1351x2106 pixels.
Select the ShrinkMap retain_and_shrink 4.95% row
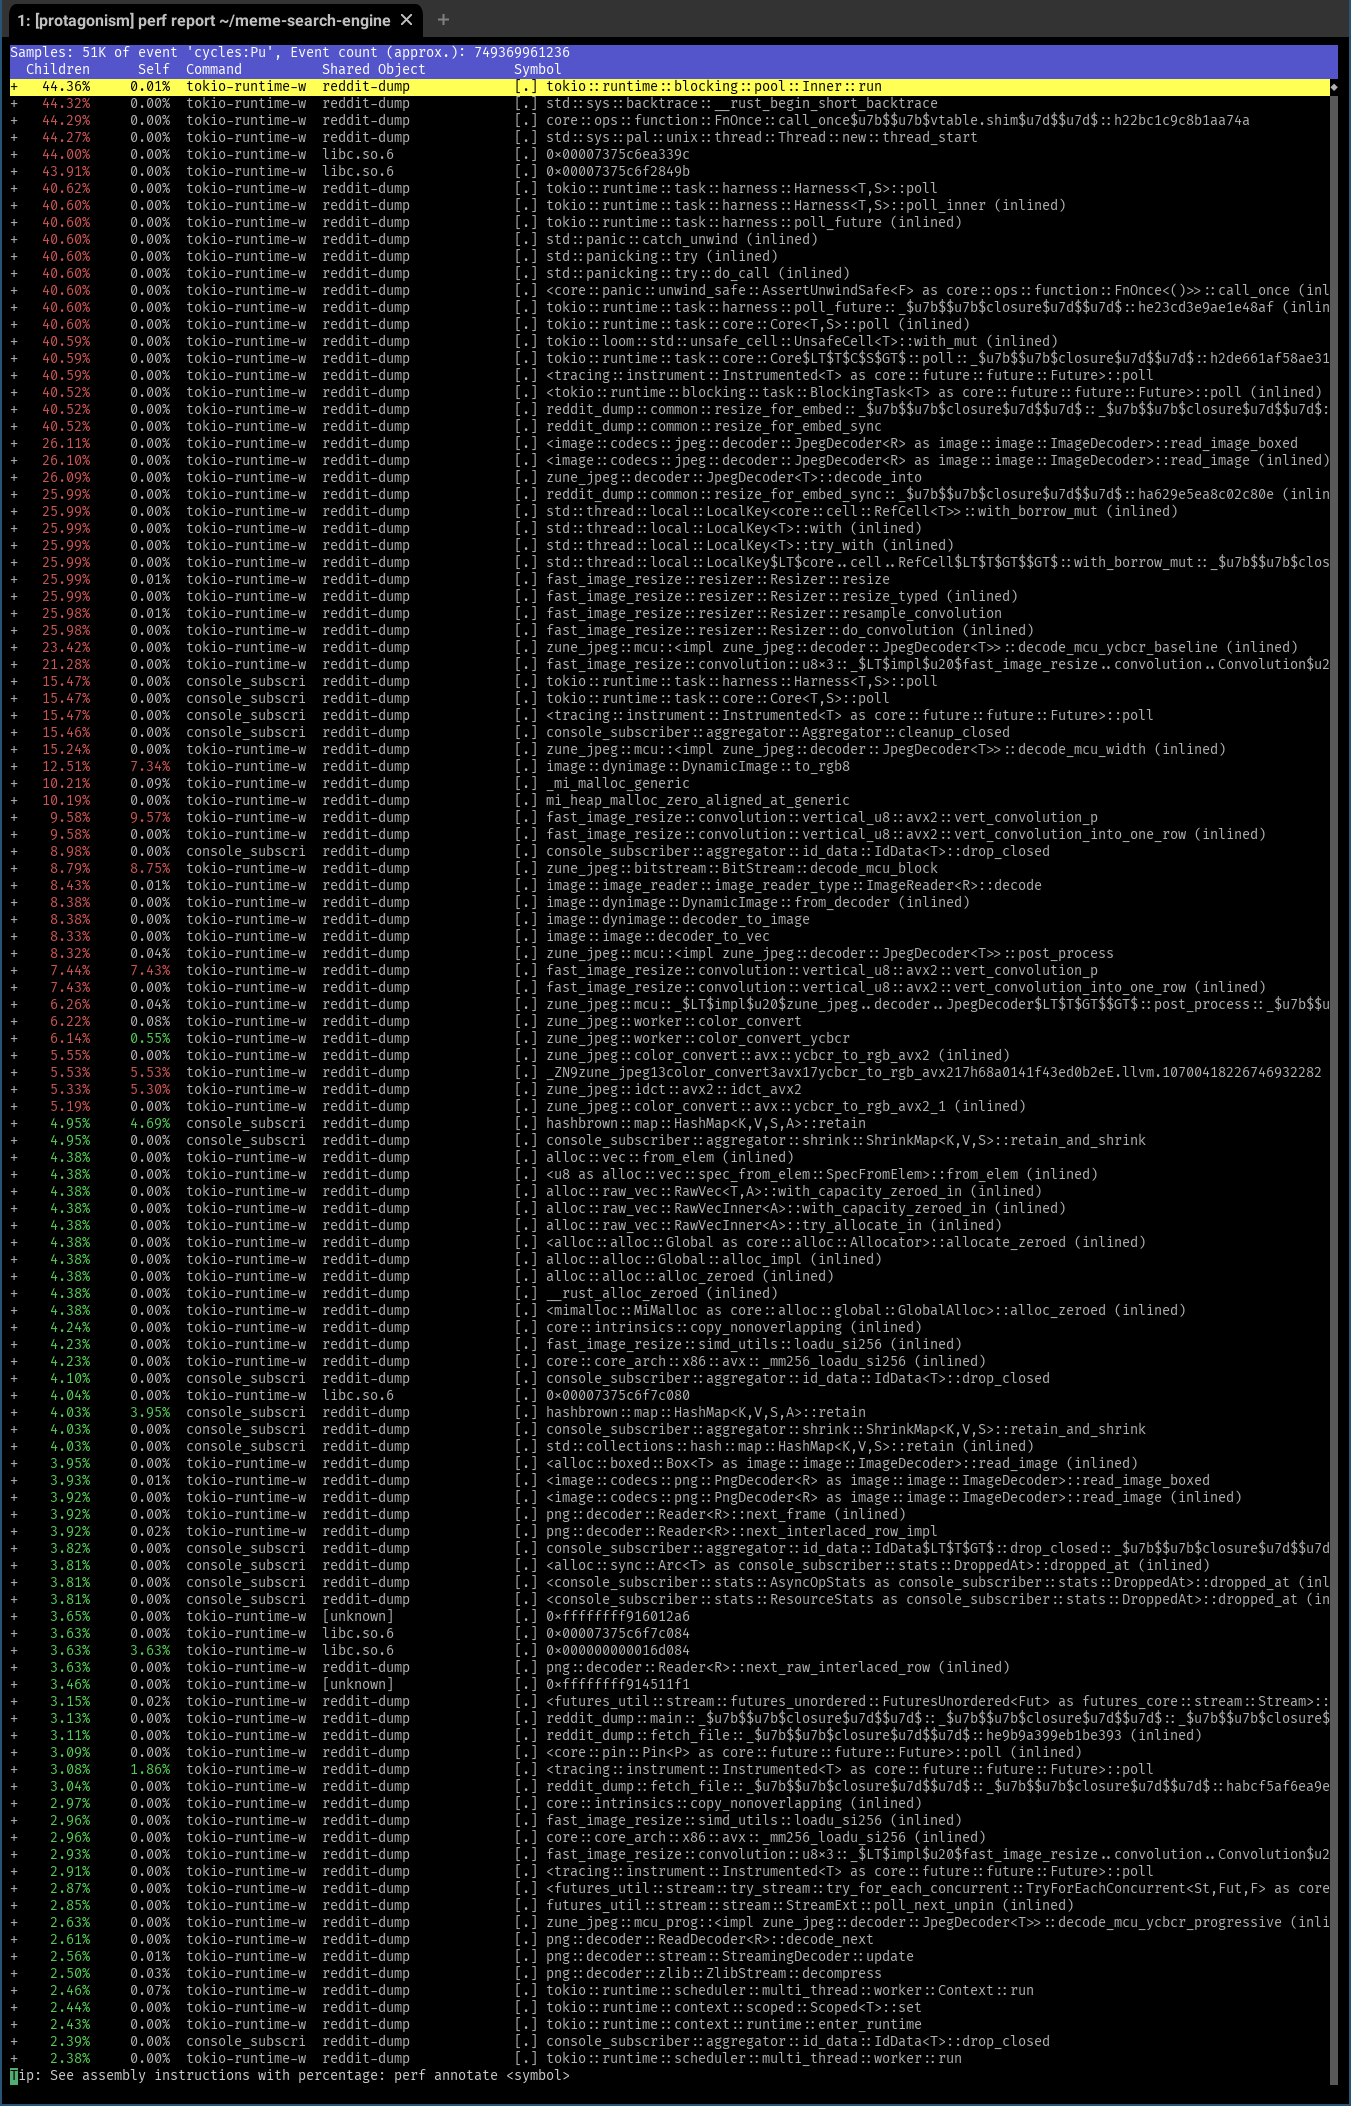point(670,1140)
